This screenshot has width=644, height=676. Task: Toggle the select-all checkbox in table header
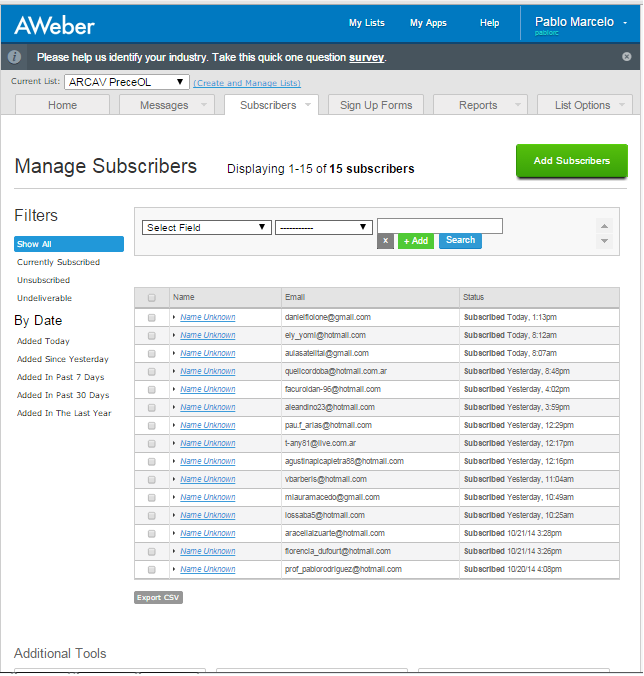151,297
